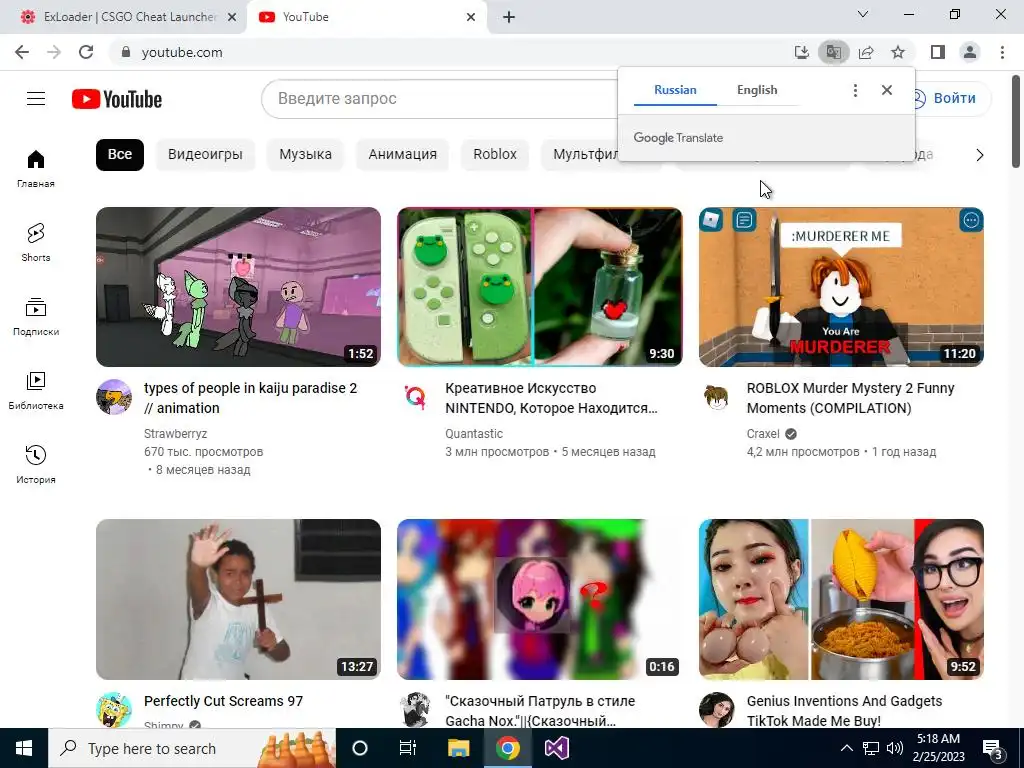
Task: Select the Roblox filter chip
Action: click(x=494, y=154)
